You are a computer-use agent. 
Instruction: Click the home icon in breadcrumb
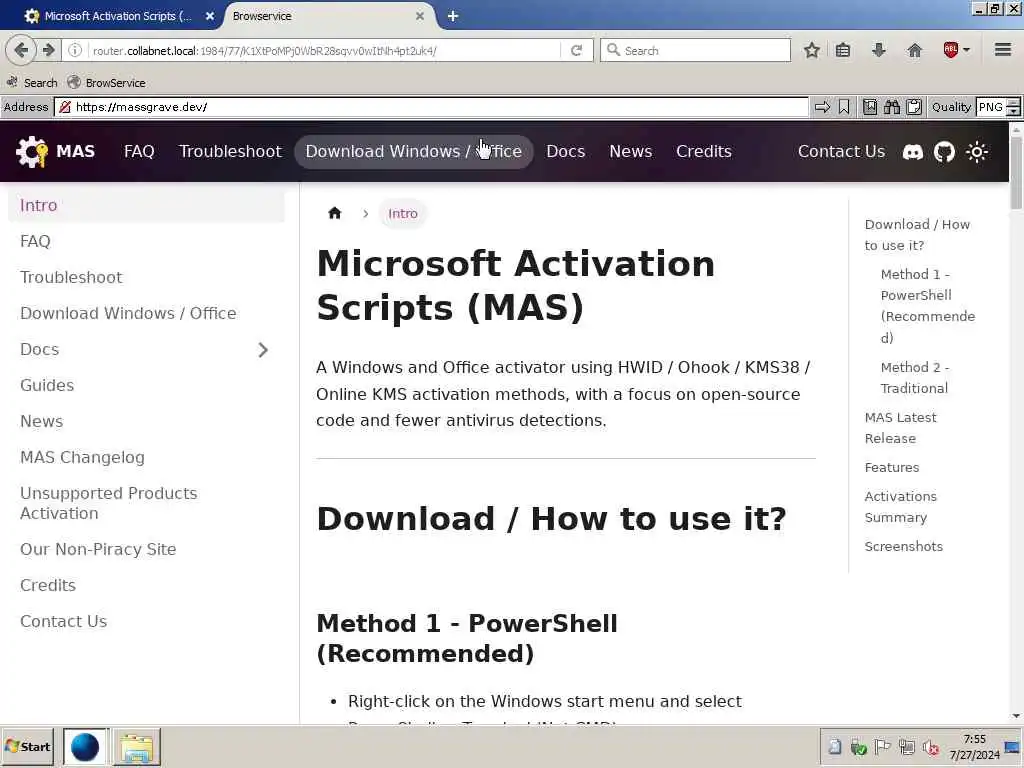pyautogui.click(x=334, y=213)
